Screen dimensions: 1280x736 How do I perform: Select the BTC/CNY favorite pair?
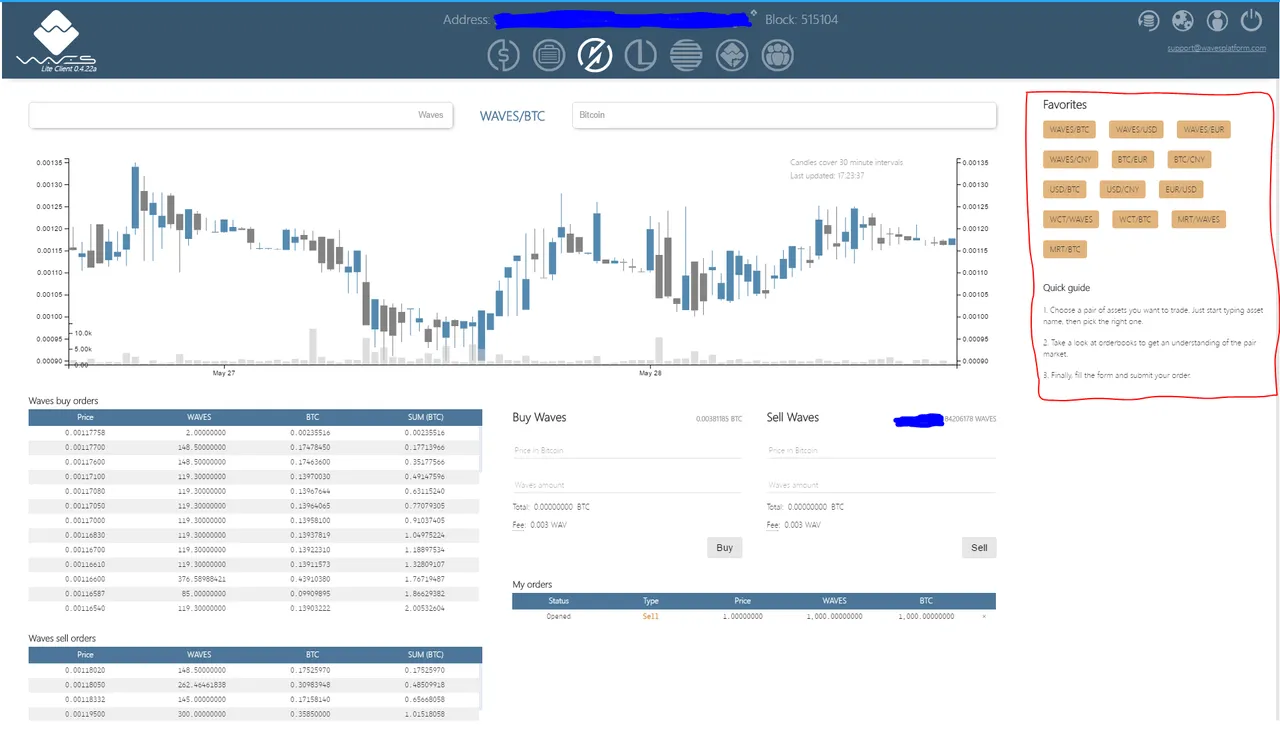[x=1190, y=159]
